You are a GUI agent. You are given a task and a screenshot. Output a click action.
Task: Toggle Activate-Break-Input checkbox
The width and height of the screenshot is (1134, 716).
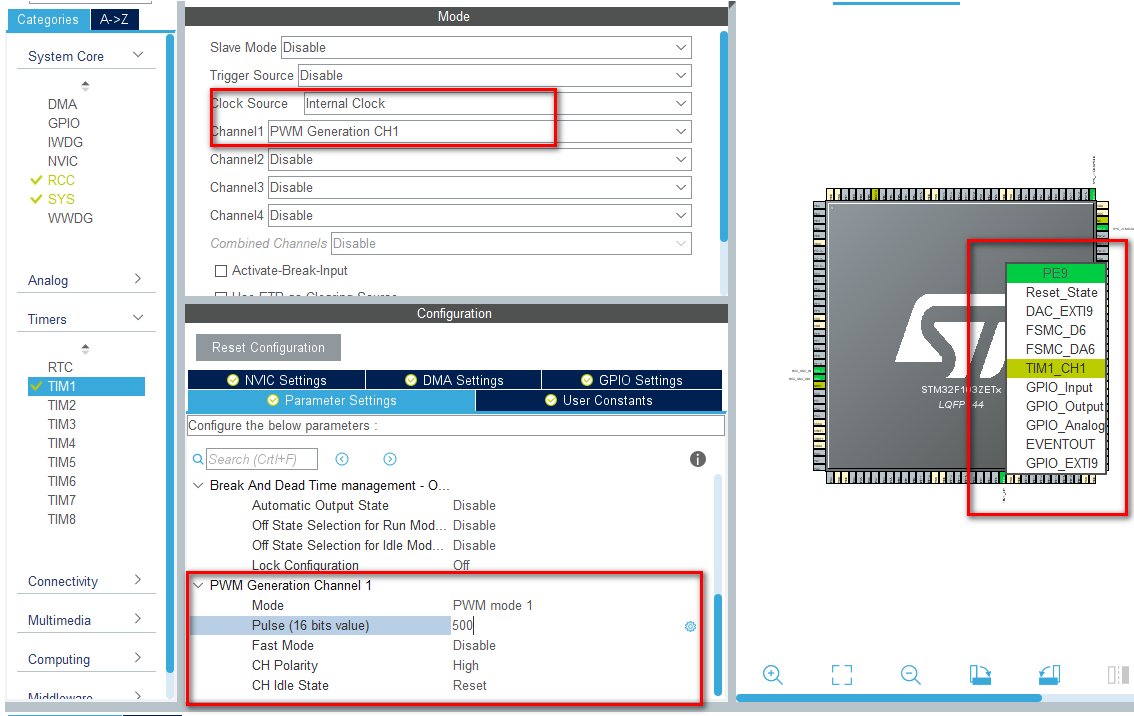tap(221, 271)
